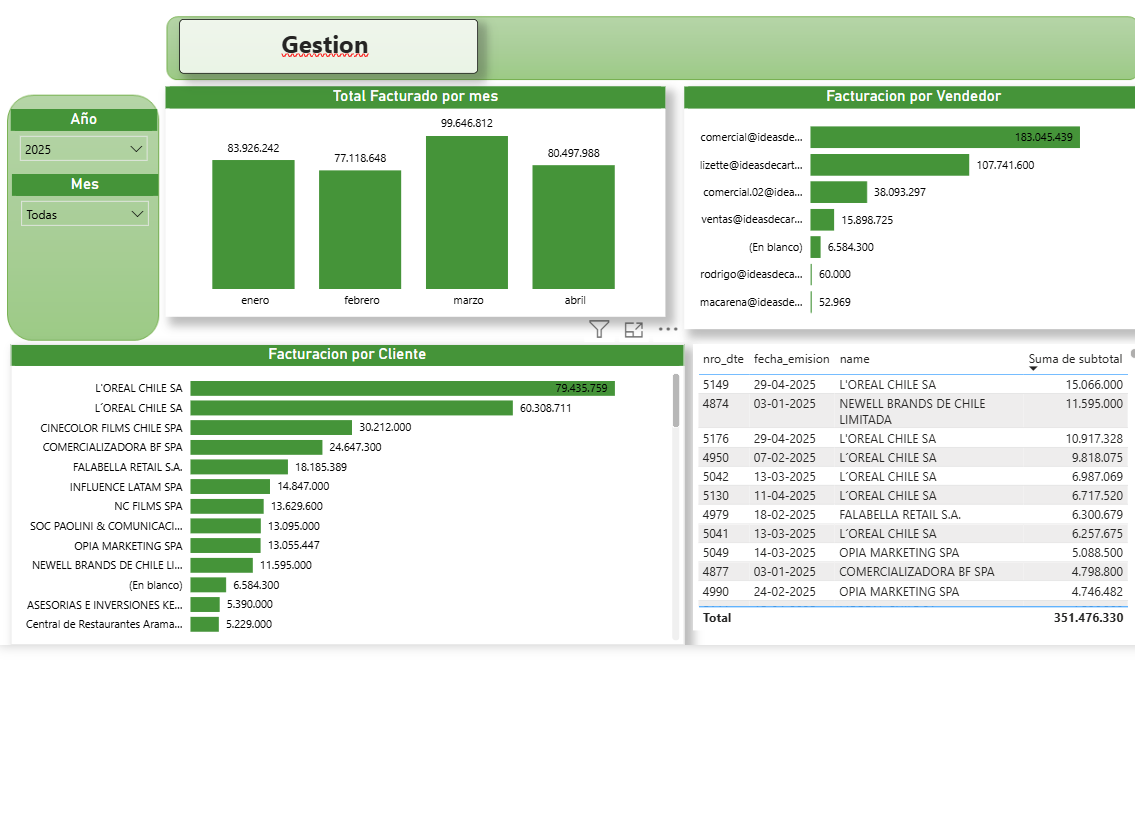Click the fecha_emision column header
Viewport: 1135px width, 836px height.
pyautogui.click(x=789, y=359)
